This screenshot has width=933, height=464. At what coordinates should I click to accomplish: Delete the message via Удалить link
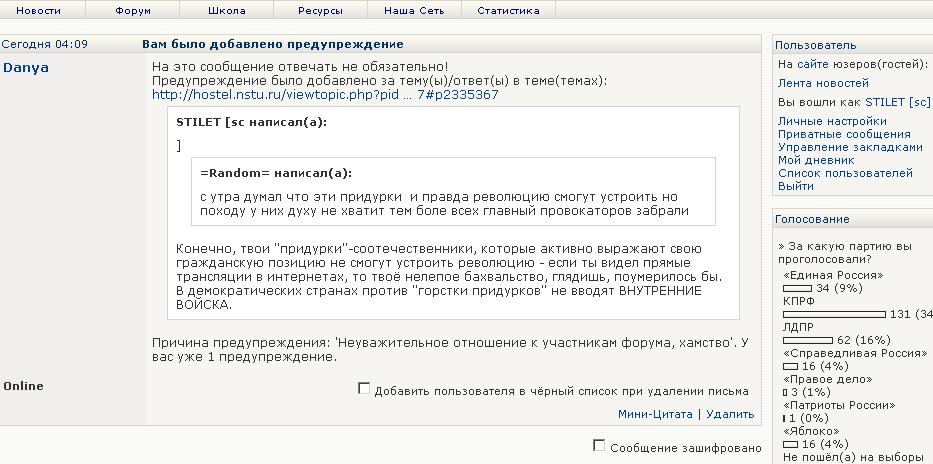pyautogui.click(x=730, y=414)
